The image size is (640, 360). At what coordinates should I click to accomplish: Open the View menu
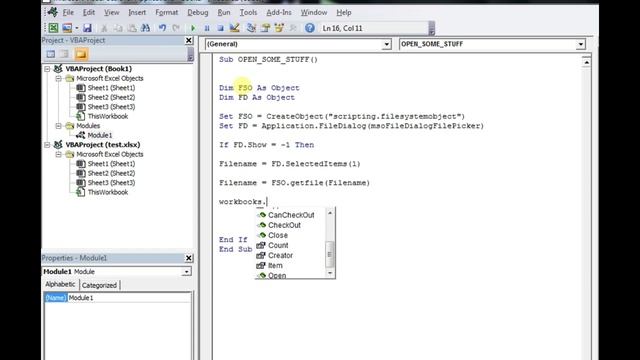(111, 13)
